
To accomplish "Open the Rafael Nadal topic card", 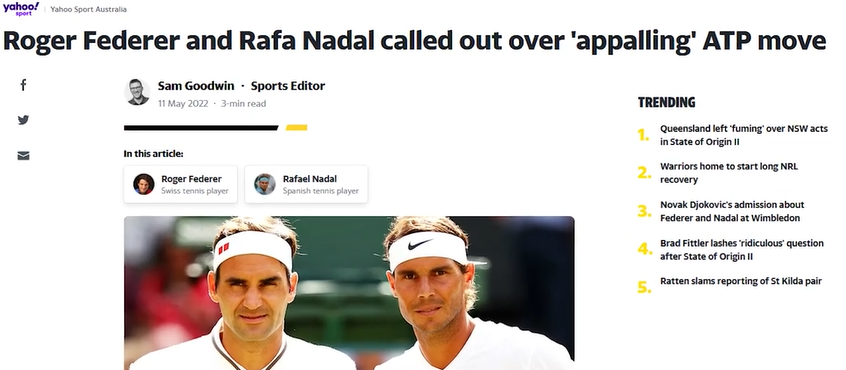I will tap(306, 184).
